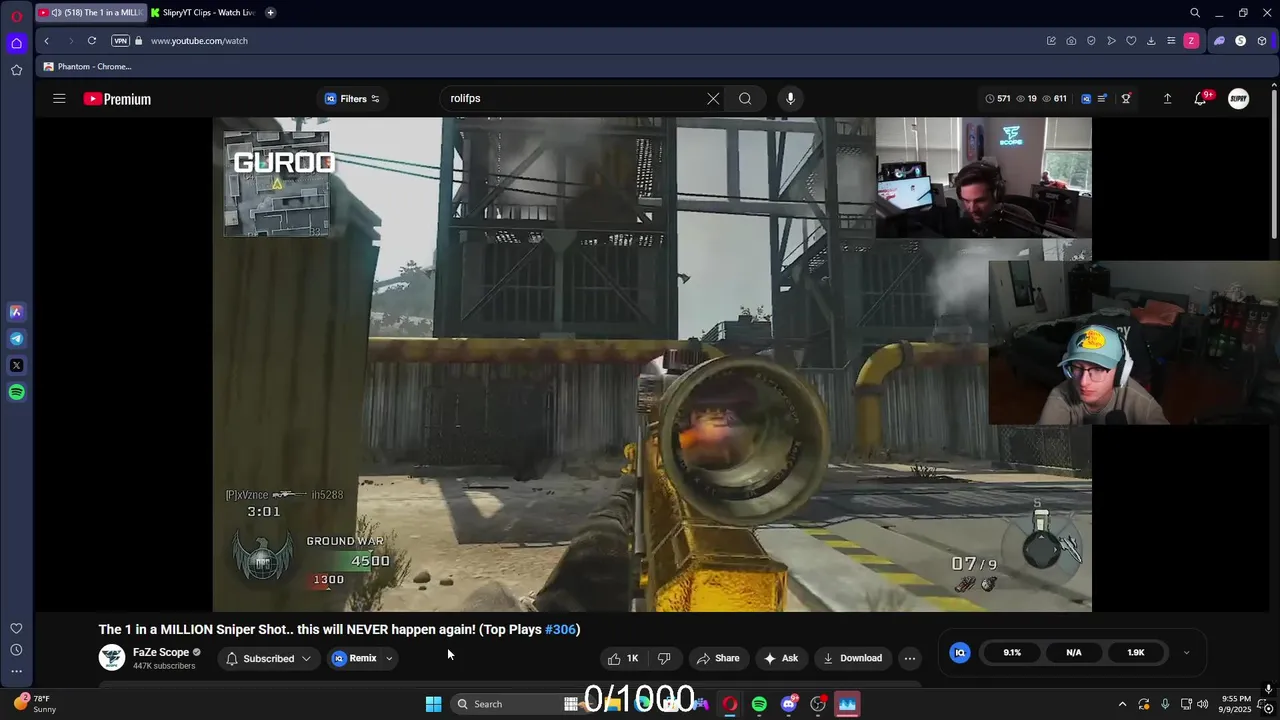Click the edit page icon in address bar
The height and width of the screenshot is (720, 1280).
[x=1051, y=41]
